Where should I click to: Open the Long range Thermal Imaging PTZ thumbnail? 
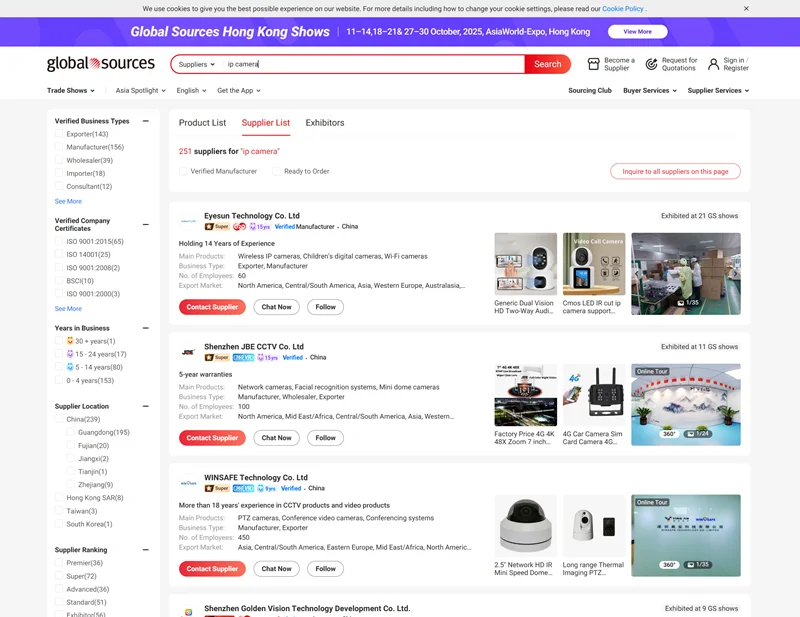tap(594, 526)
